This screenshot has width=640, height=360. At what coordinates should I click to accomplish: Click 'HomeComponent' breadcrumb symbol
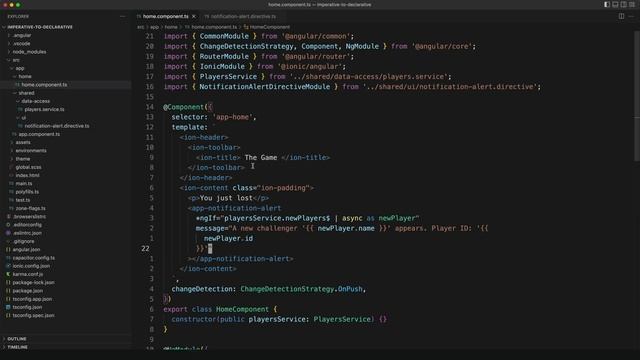(x=269, y=27)
